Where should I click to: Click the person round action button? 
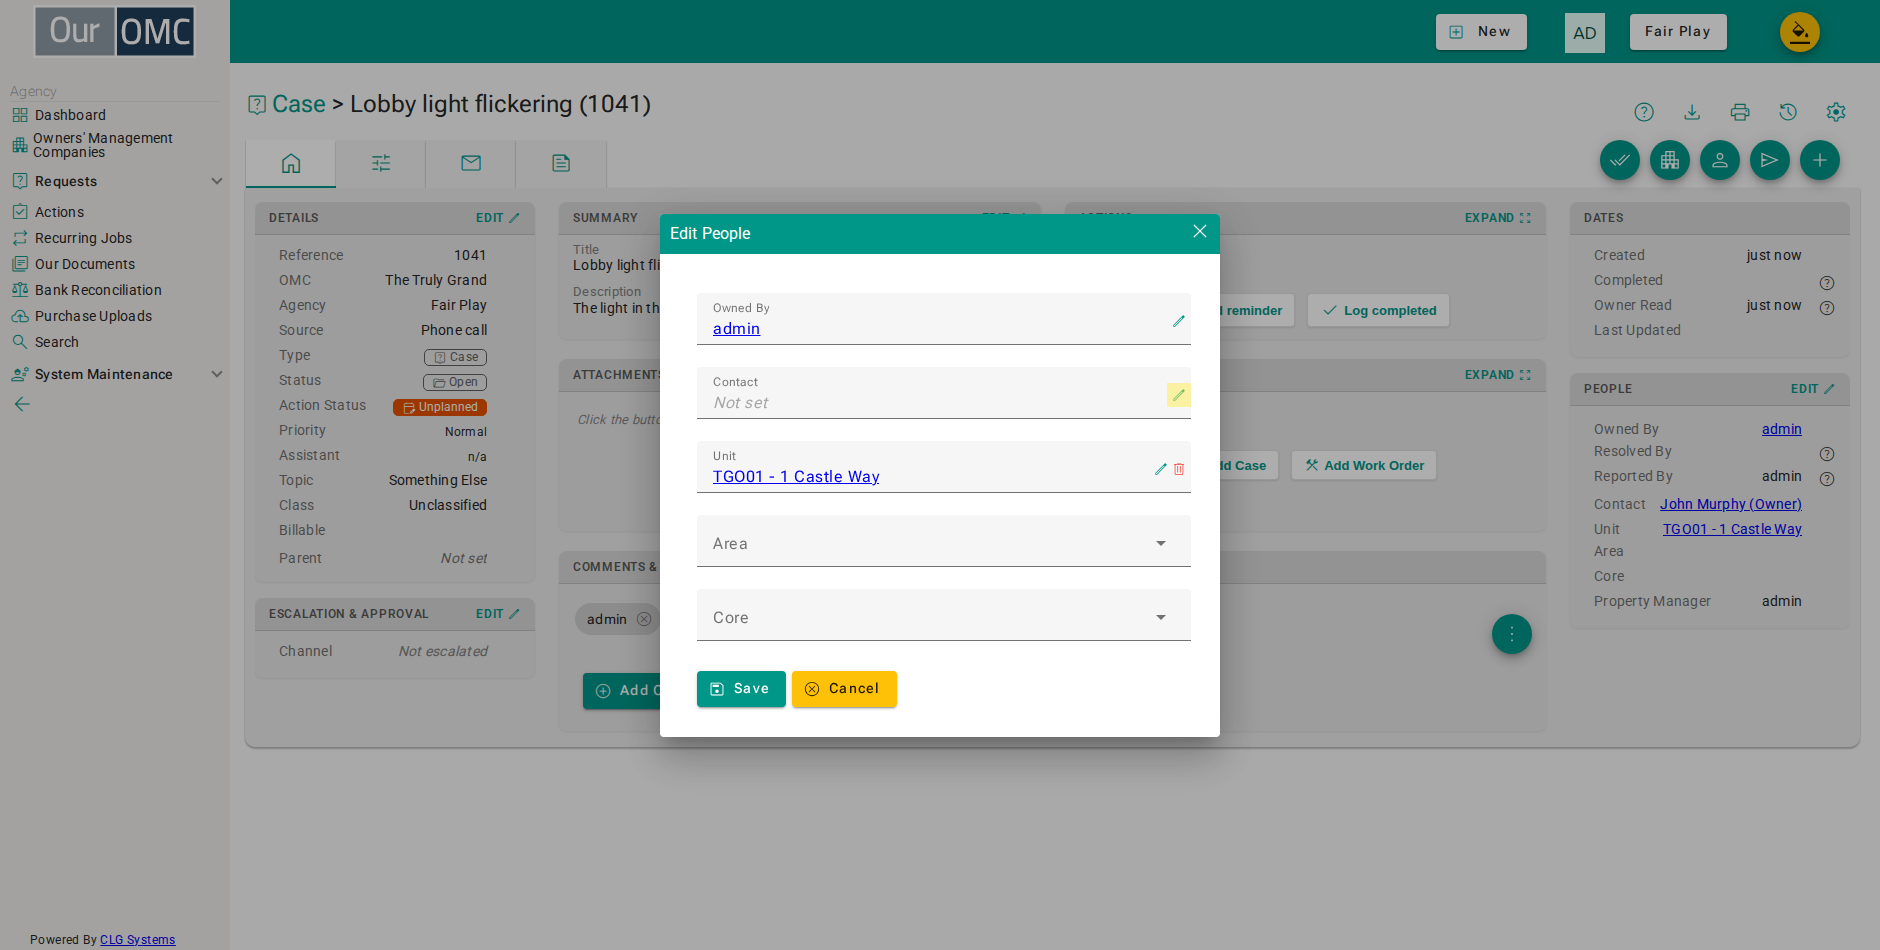pos(1720,160)
